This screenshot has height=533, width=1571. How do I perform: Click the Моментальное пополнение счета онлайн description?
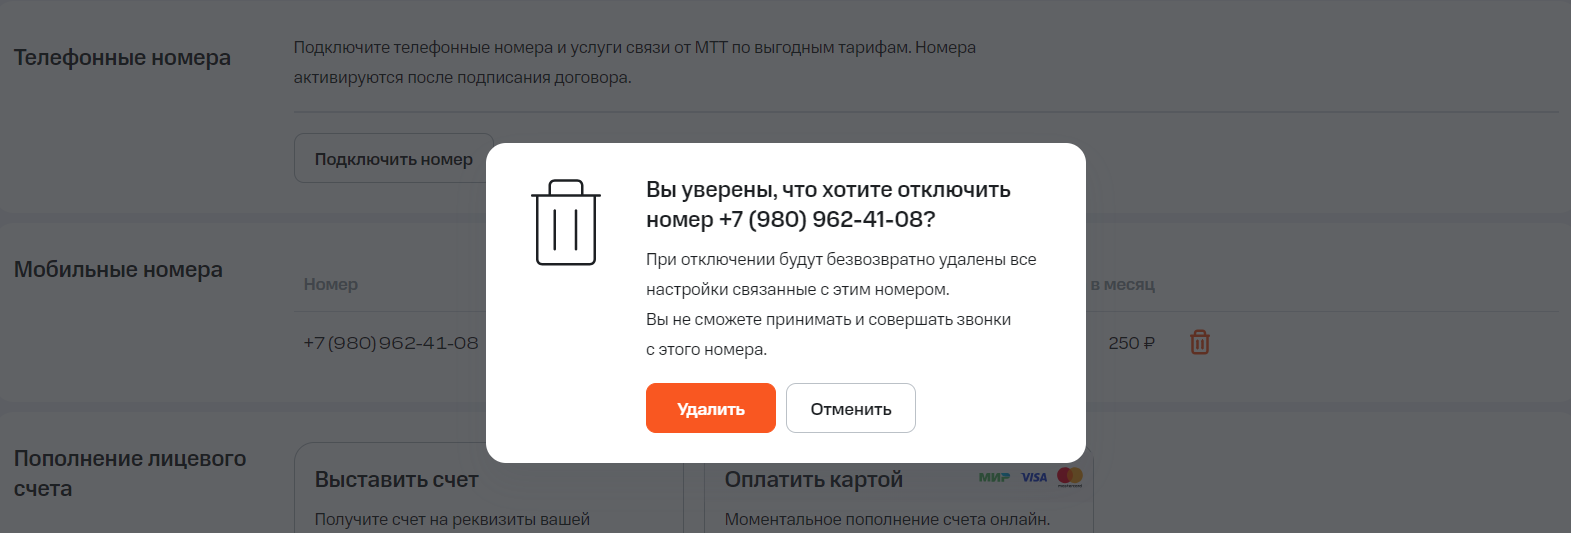coord(887,519)
